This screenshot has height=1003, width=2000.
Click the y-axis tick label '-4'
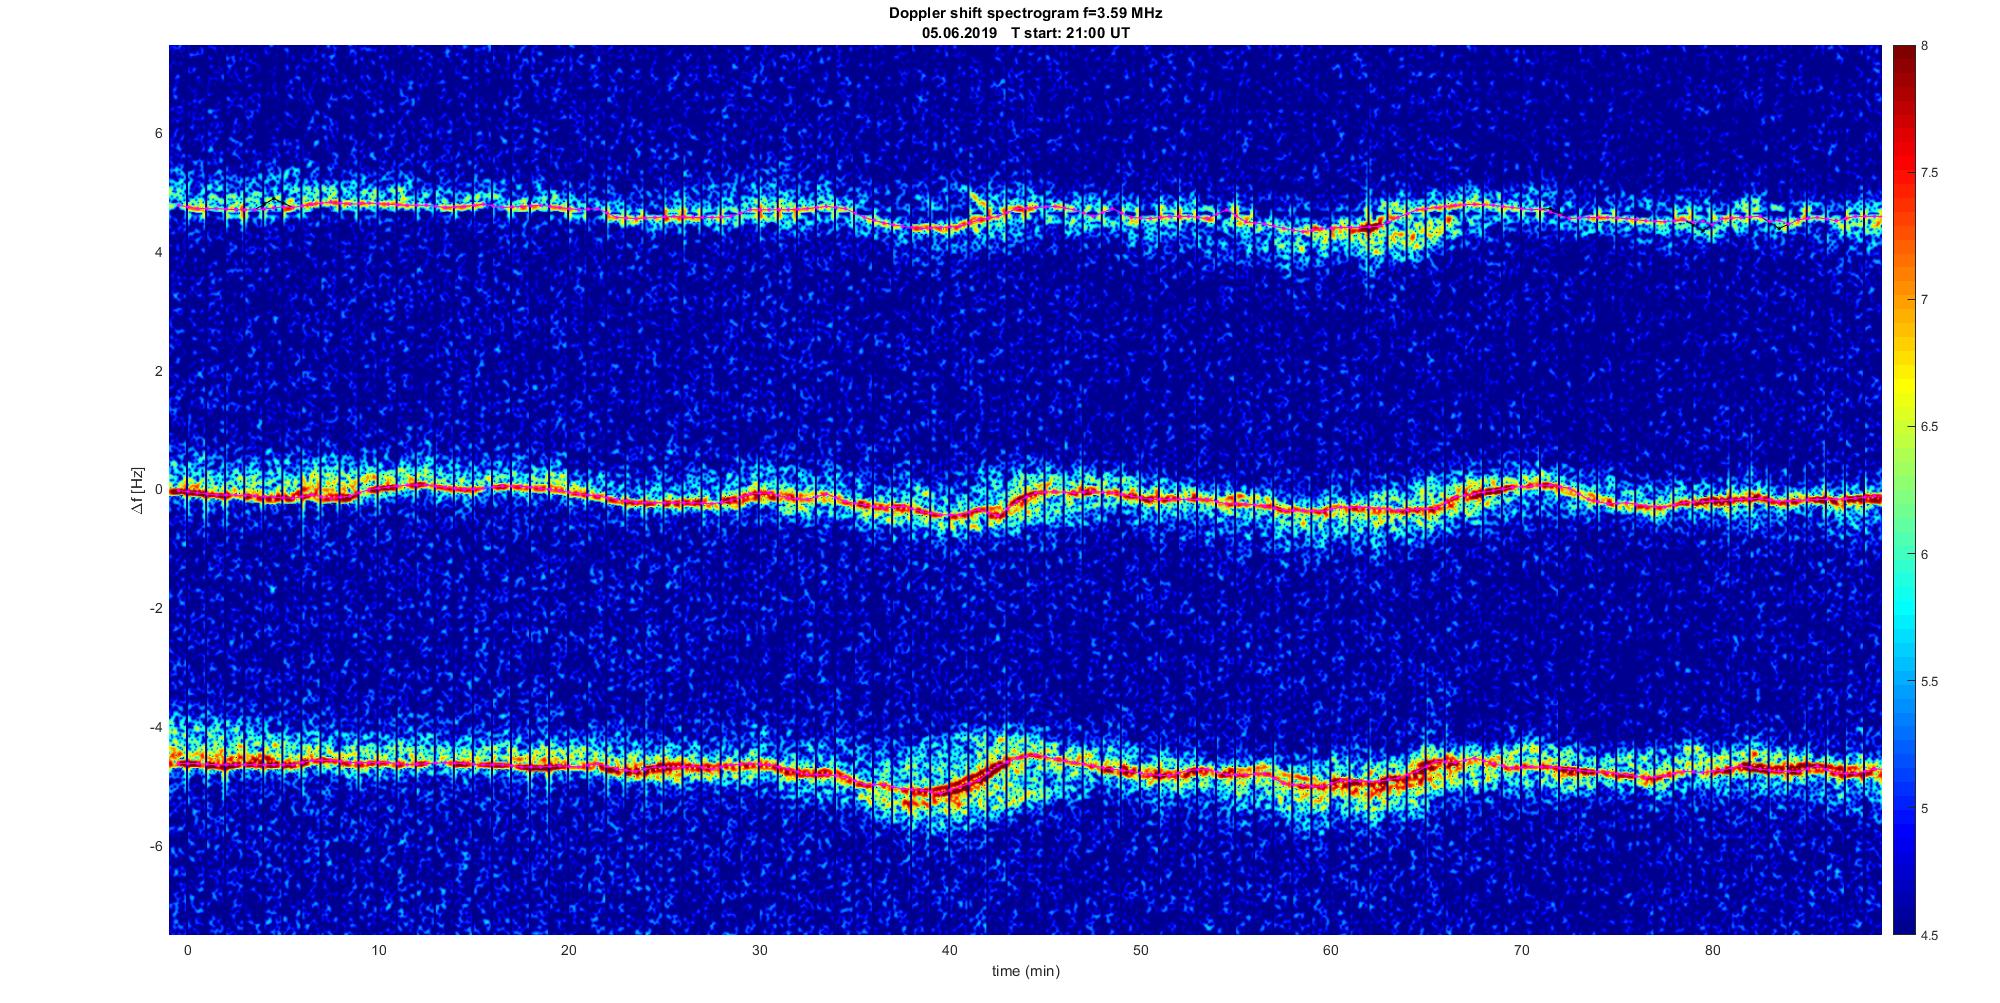(x=156, y=727)
